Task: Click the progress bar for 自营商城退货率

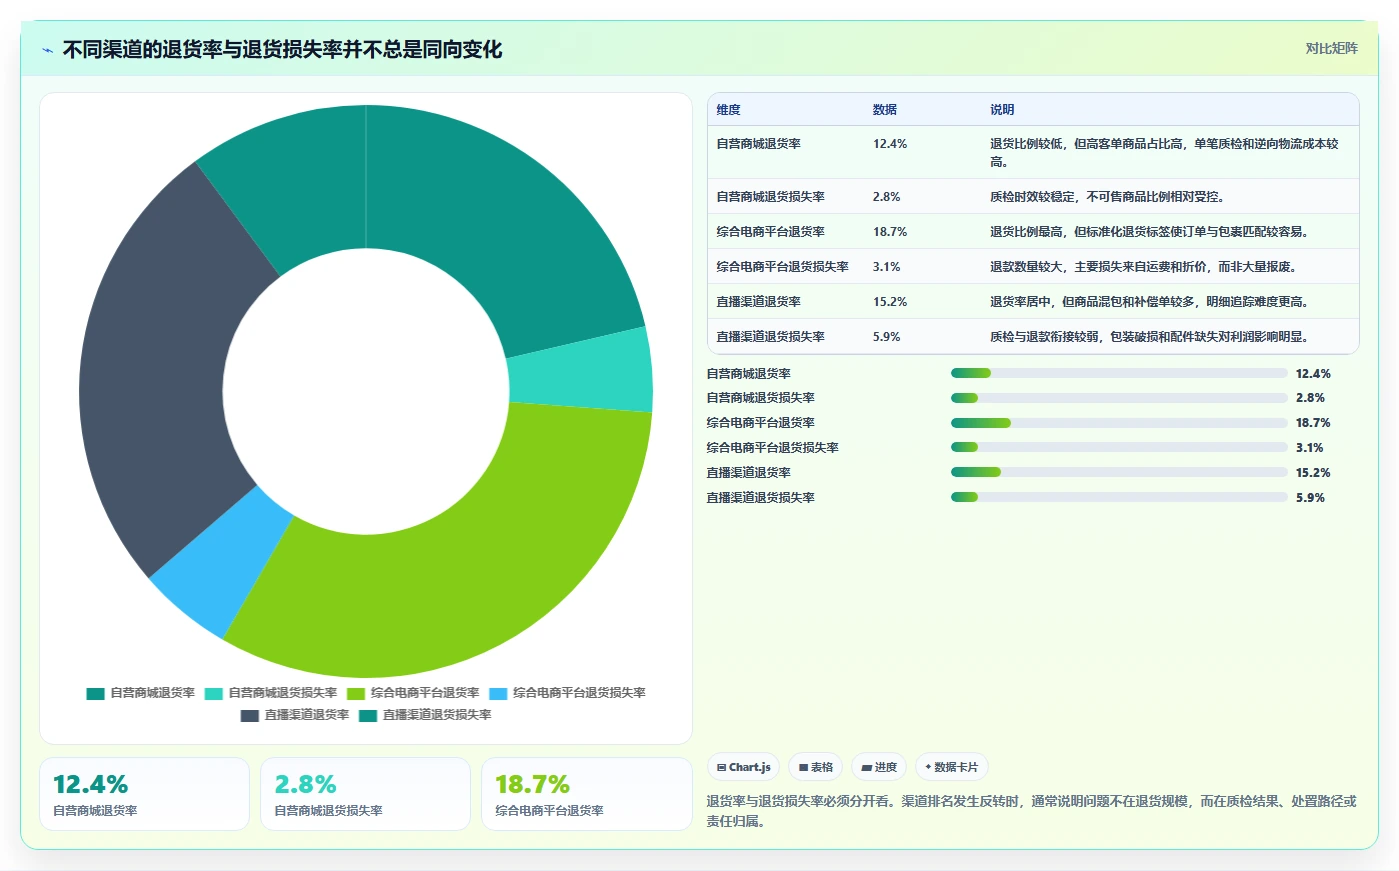Action: click(x=1119, y=373)
